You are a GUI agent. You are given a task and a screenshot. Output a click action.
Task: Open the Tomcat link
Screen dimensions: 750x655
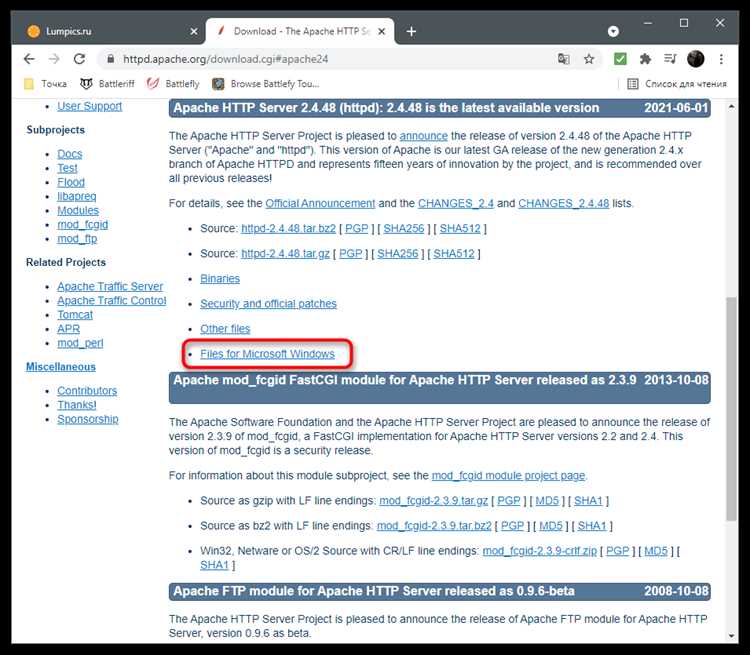pos(75,315)
